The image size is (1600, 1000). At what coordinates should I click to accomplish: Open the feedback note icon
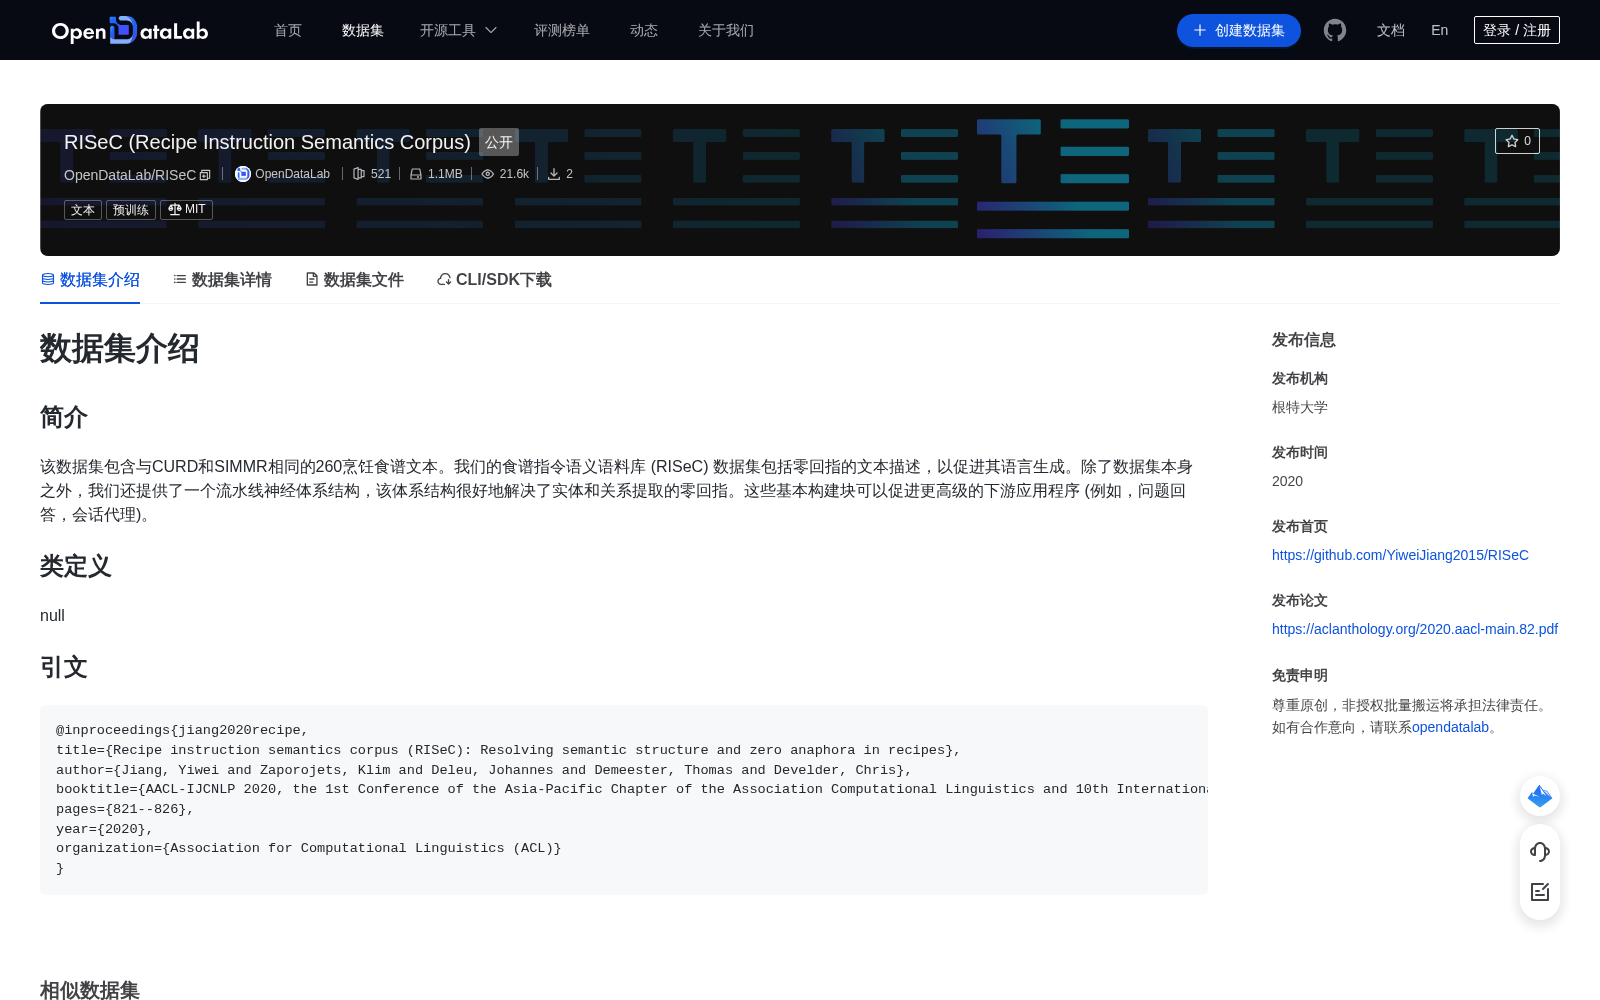point(1540,892)
